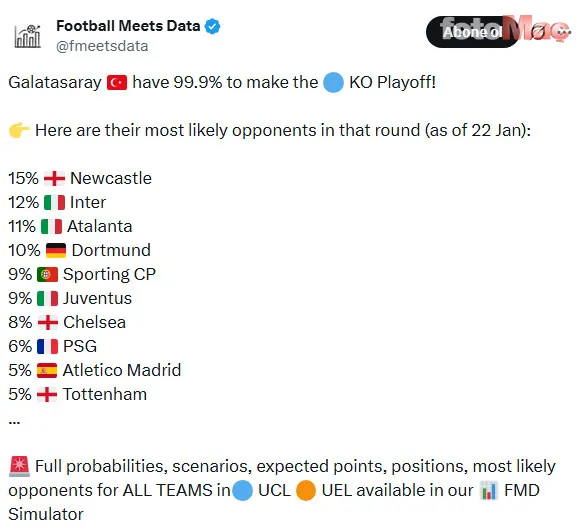The height and width of the screenshot is (529, 585).
Task: Click the orange circle before UEL
Action: (x=306, y=490)
